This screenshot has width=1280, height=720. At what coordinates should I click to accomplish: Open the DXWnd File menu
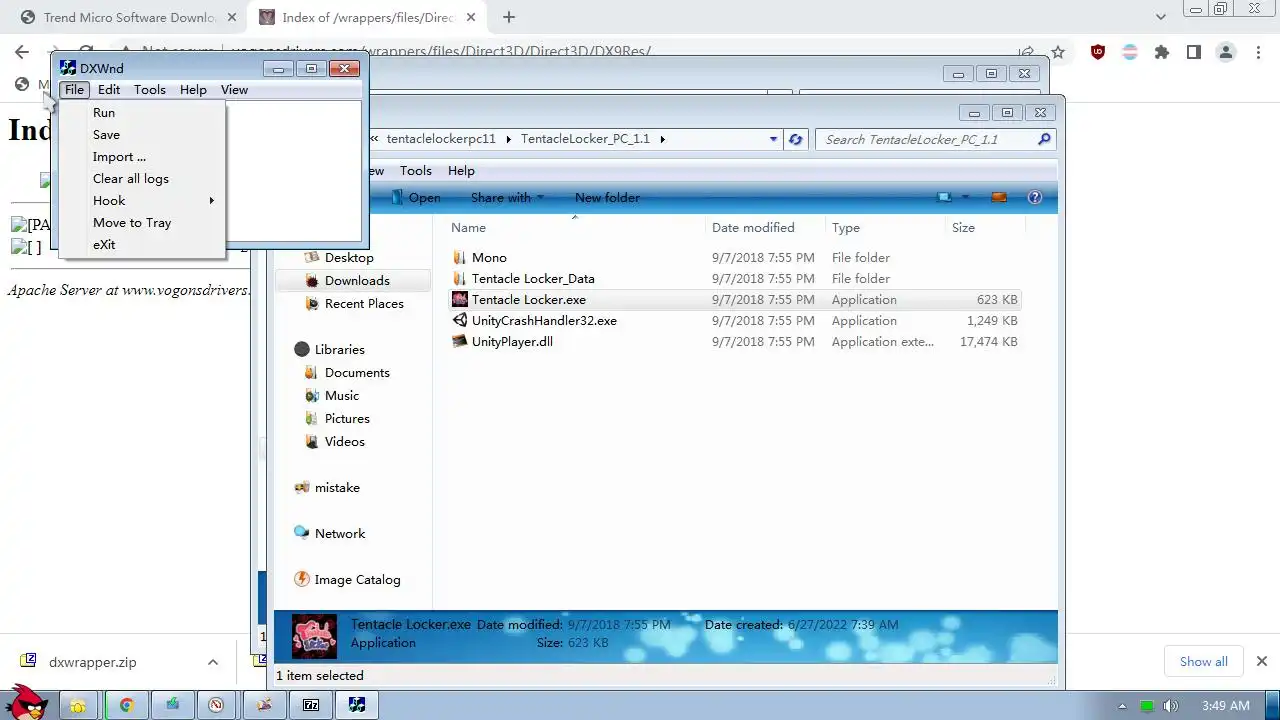click(74, 89)
